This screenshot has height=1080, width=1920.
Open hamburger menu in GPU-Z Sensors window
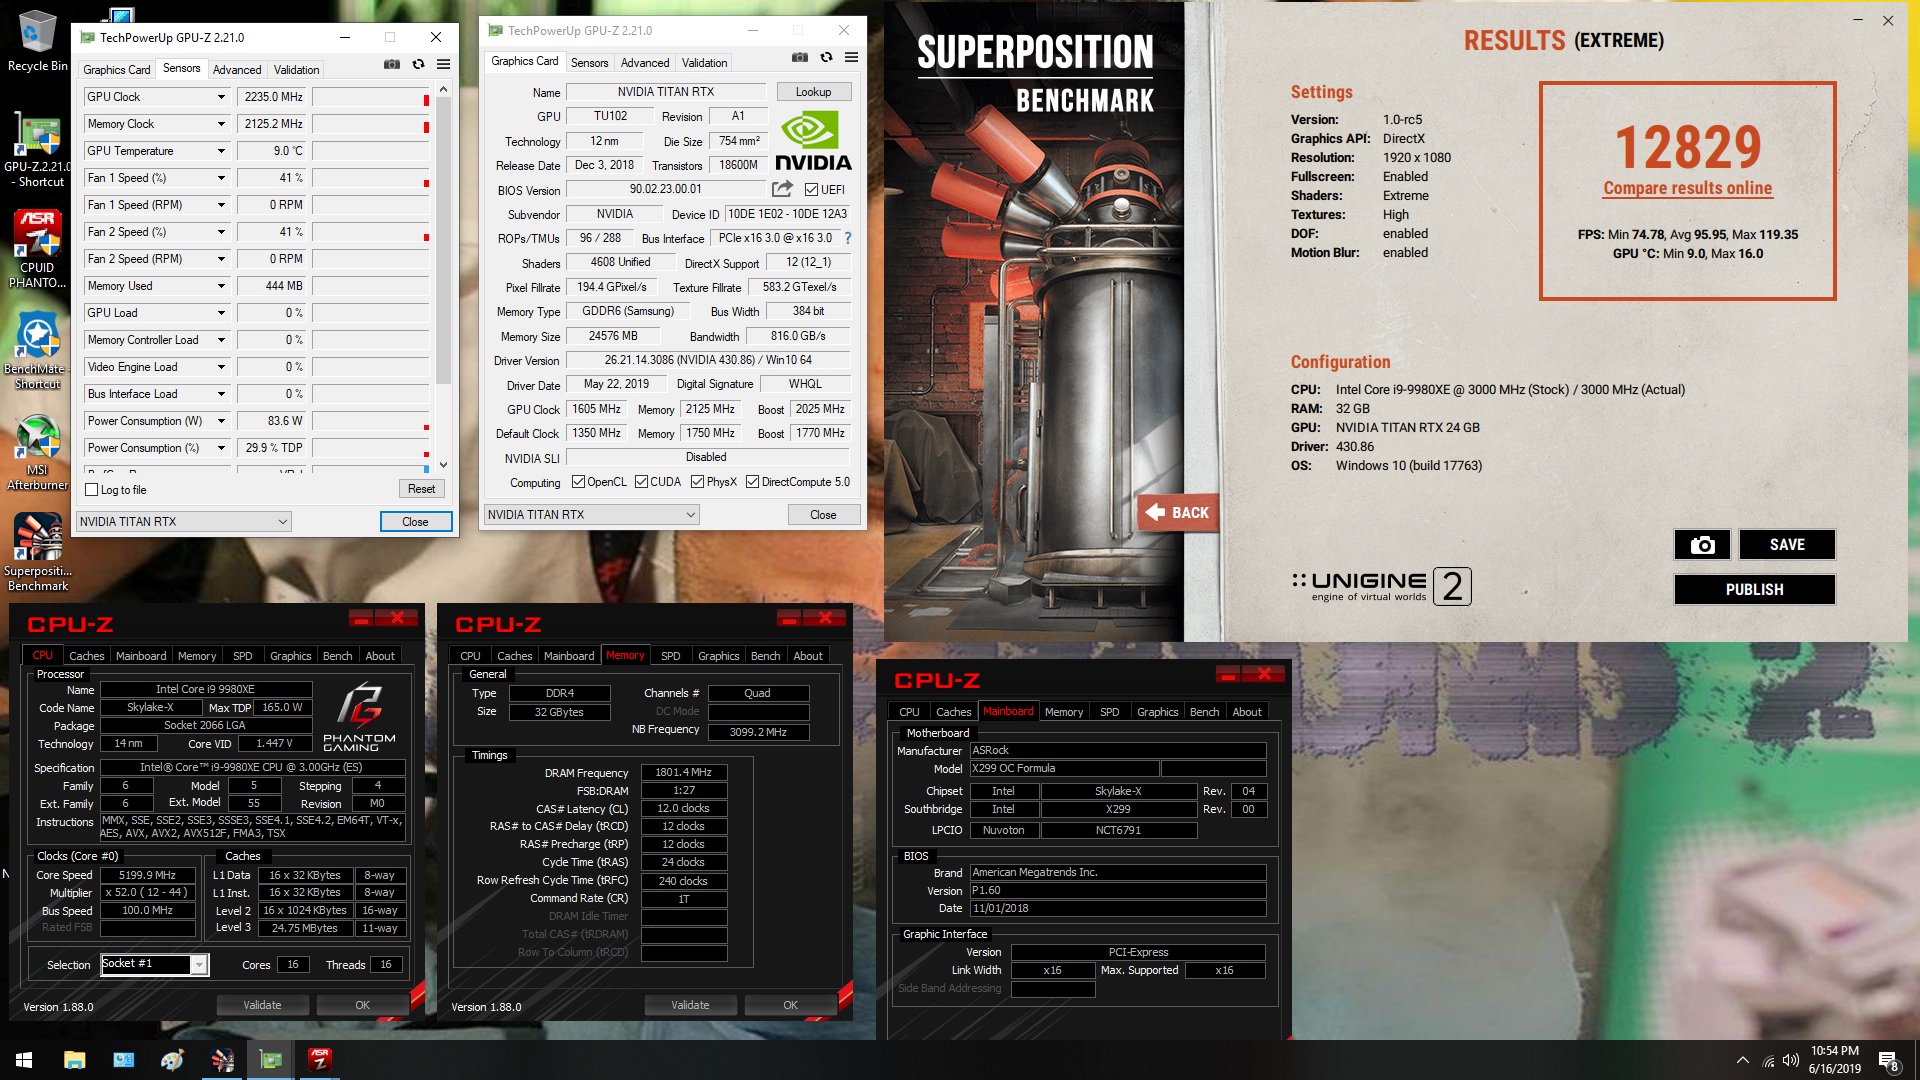pos(443,65)
